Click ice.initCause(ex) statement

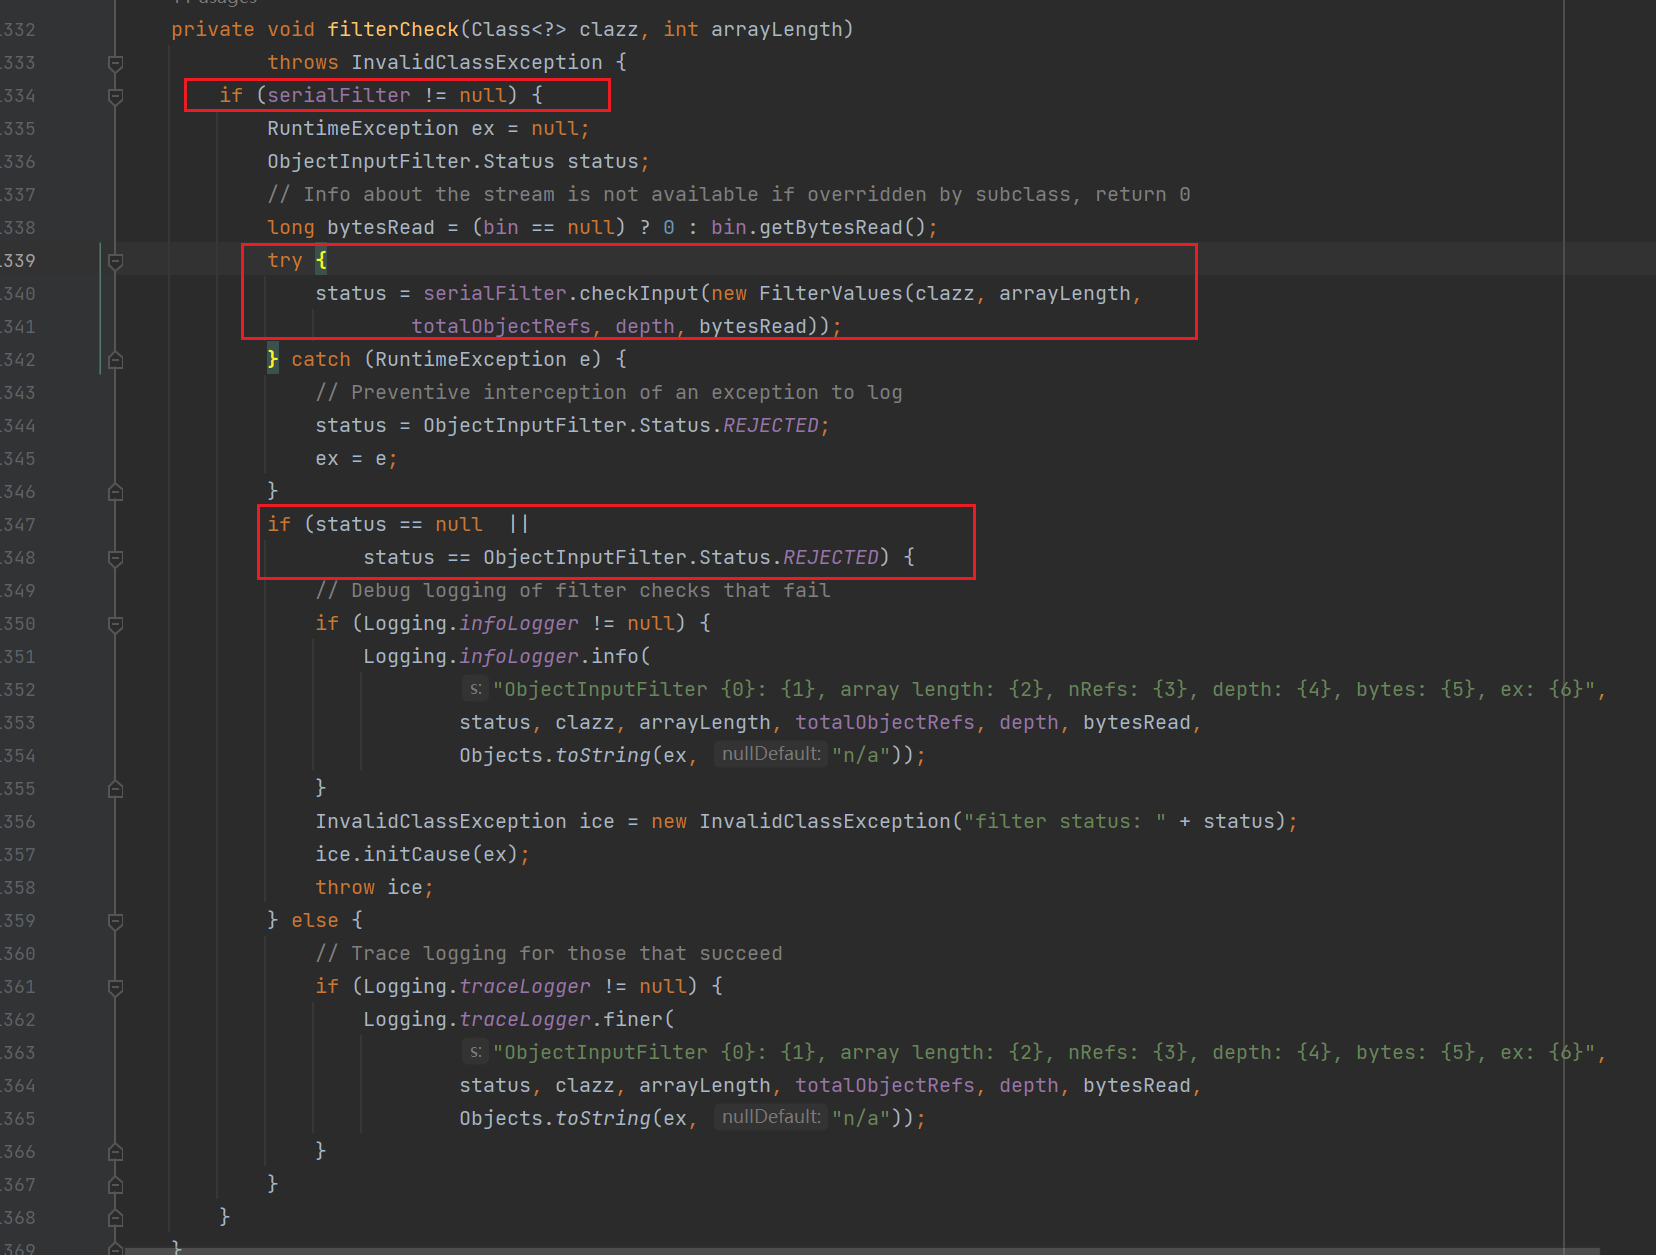click(x=422, y=855)
